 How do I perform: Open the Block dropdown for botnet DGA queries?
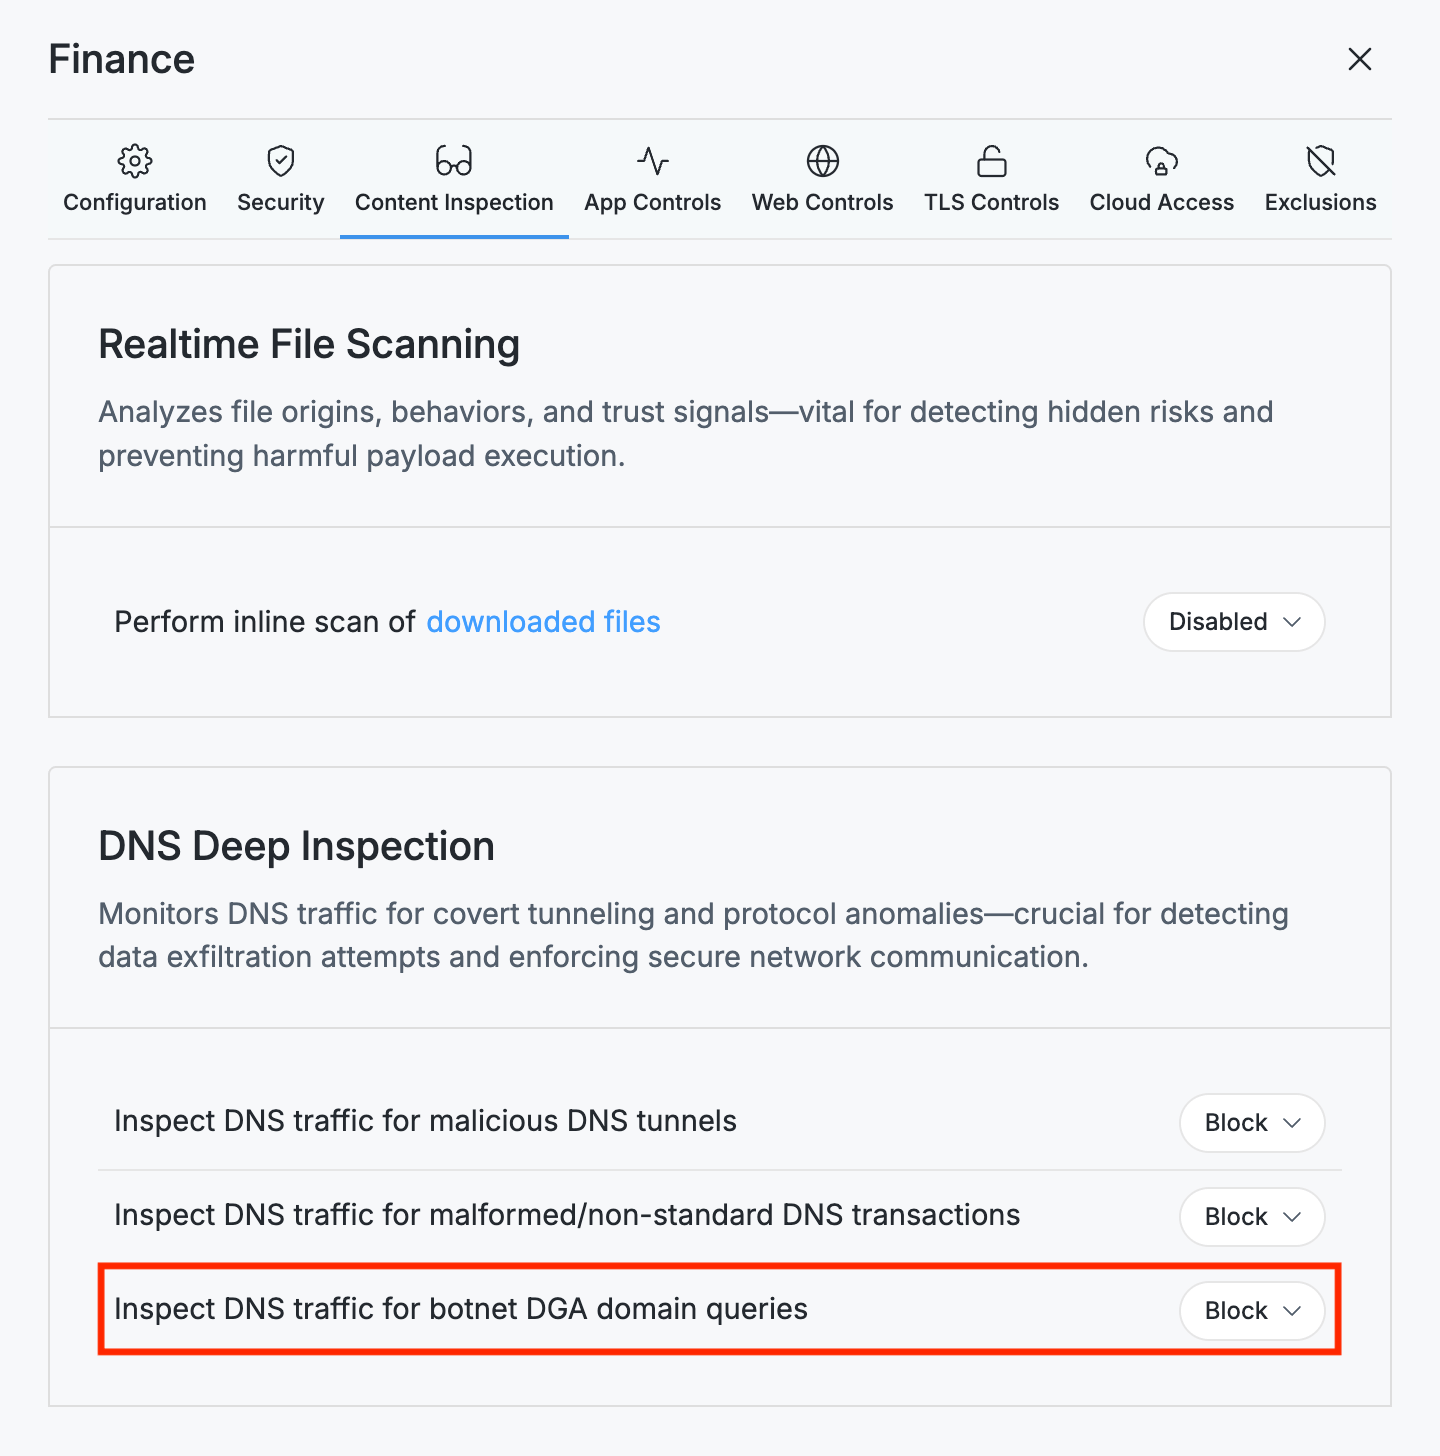(x=1251, y=1310)
